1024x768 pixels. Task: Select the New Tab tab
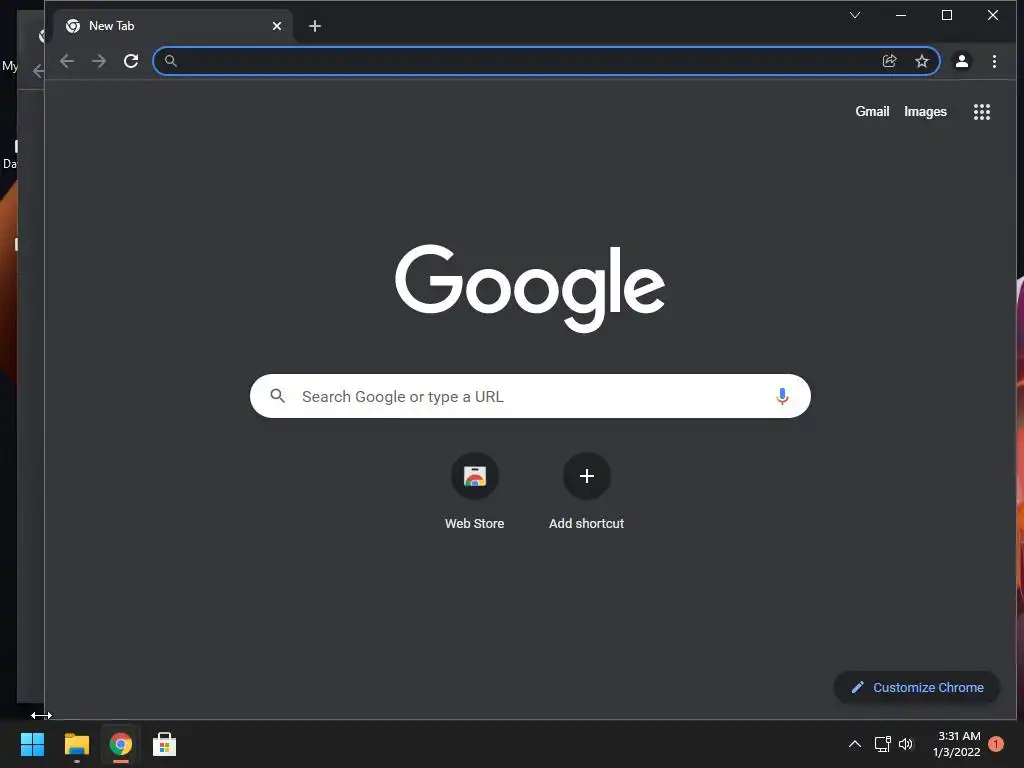174,26
